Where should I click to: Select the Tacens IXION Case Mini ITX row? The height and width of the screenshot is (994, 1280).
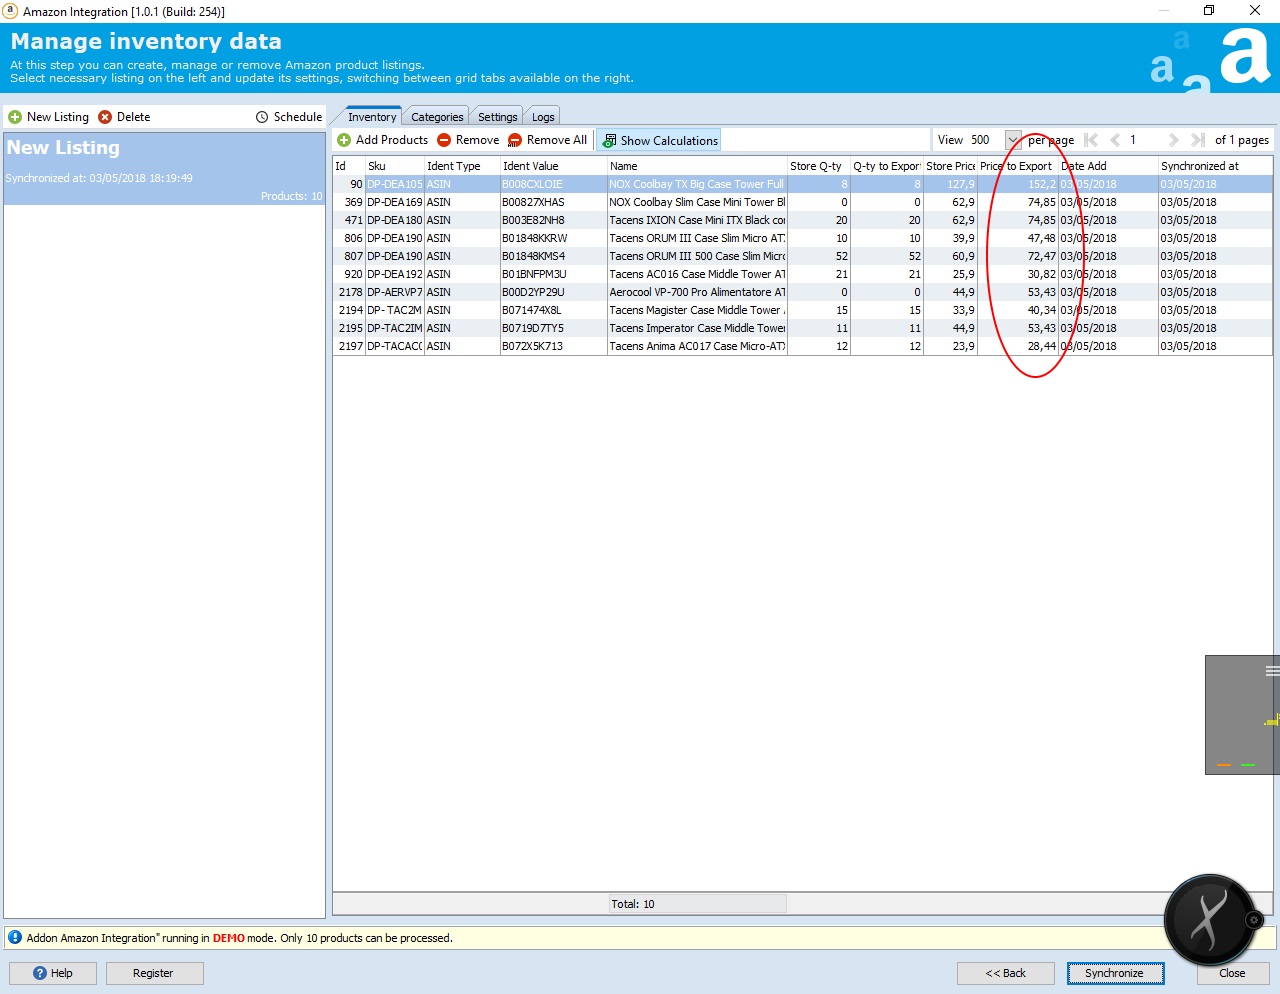(x=802, y=220)
